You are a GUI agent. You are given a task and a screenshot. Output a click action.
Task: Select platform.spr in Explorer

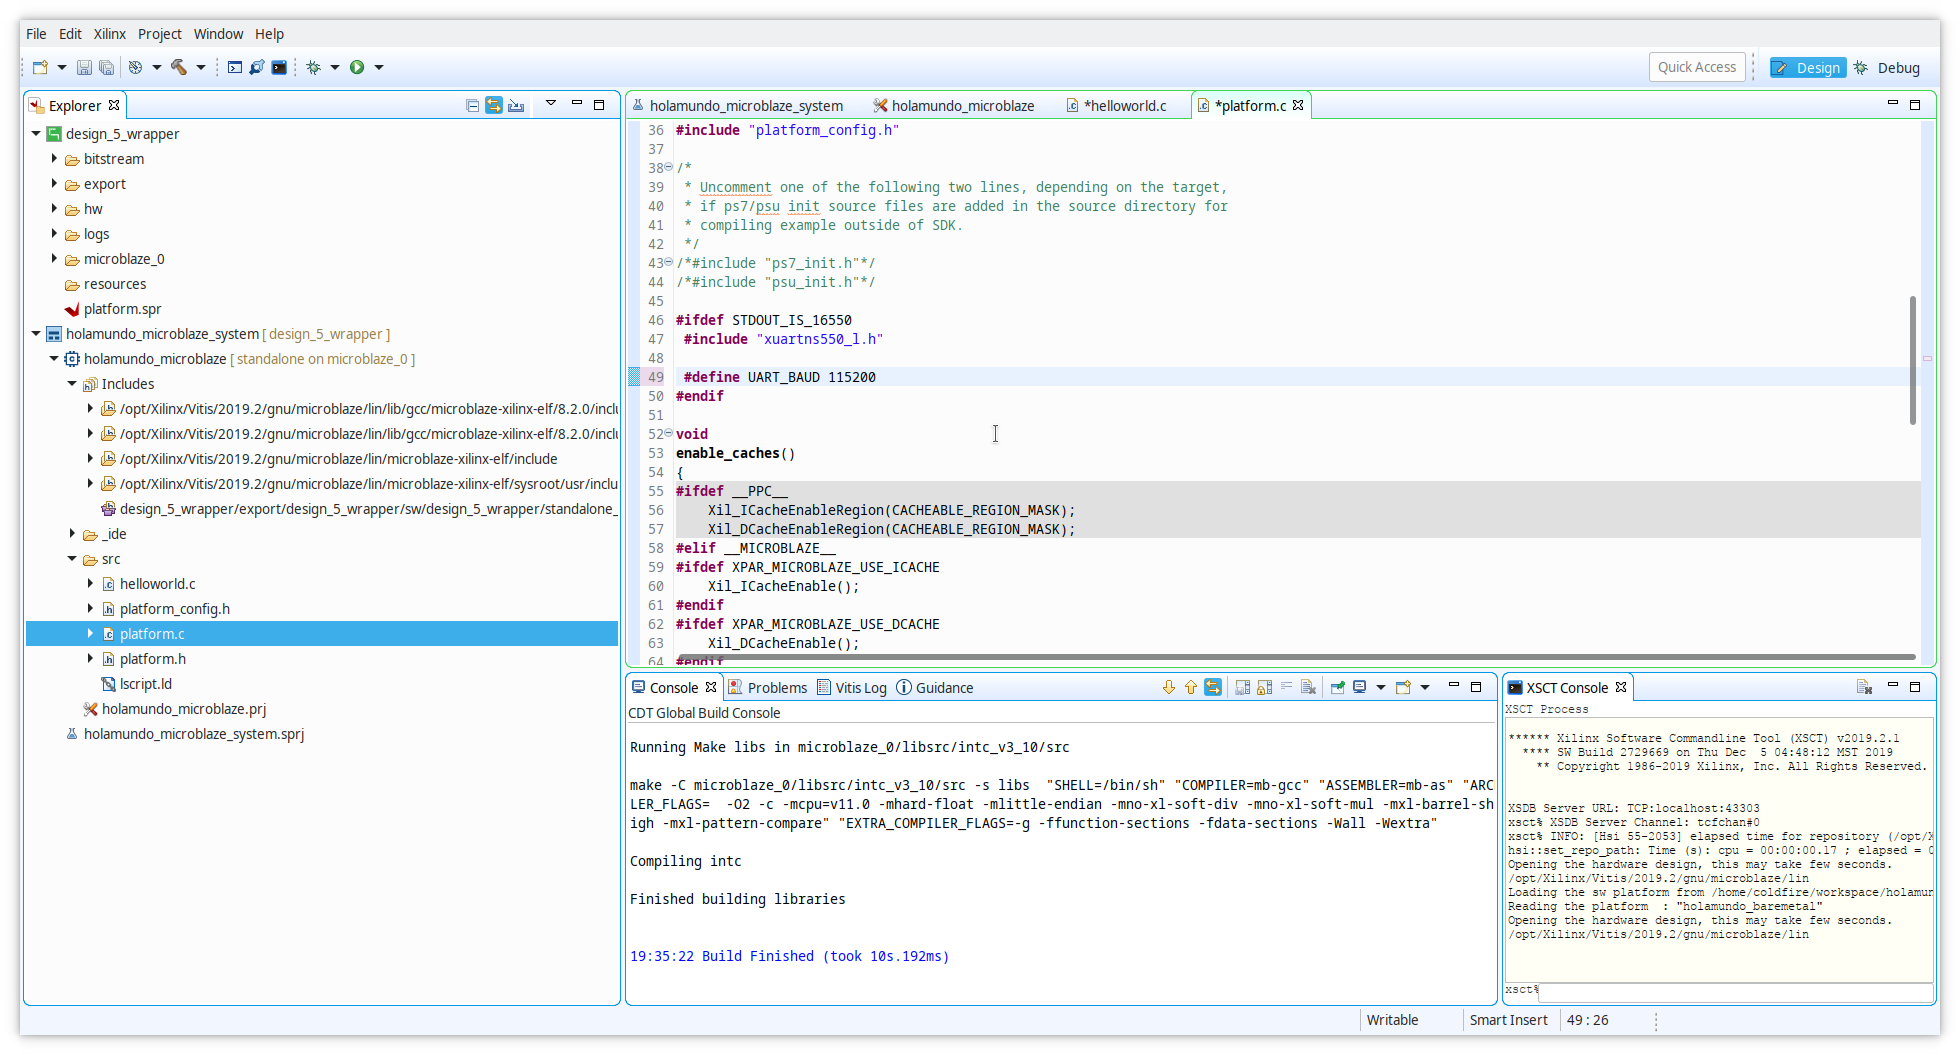coord(122,309)
